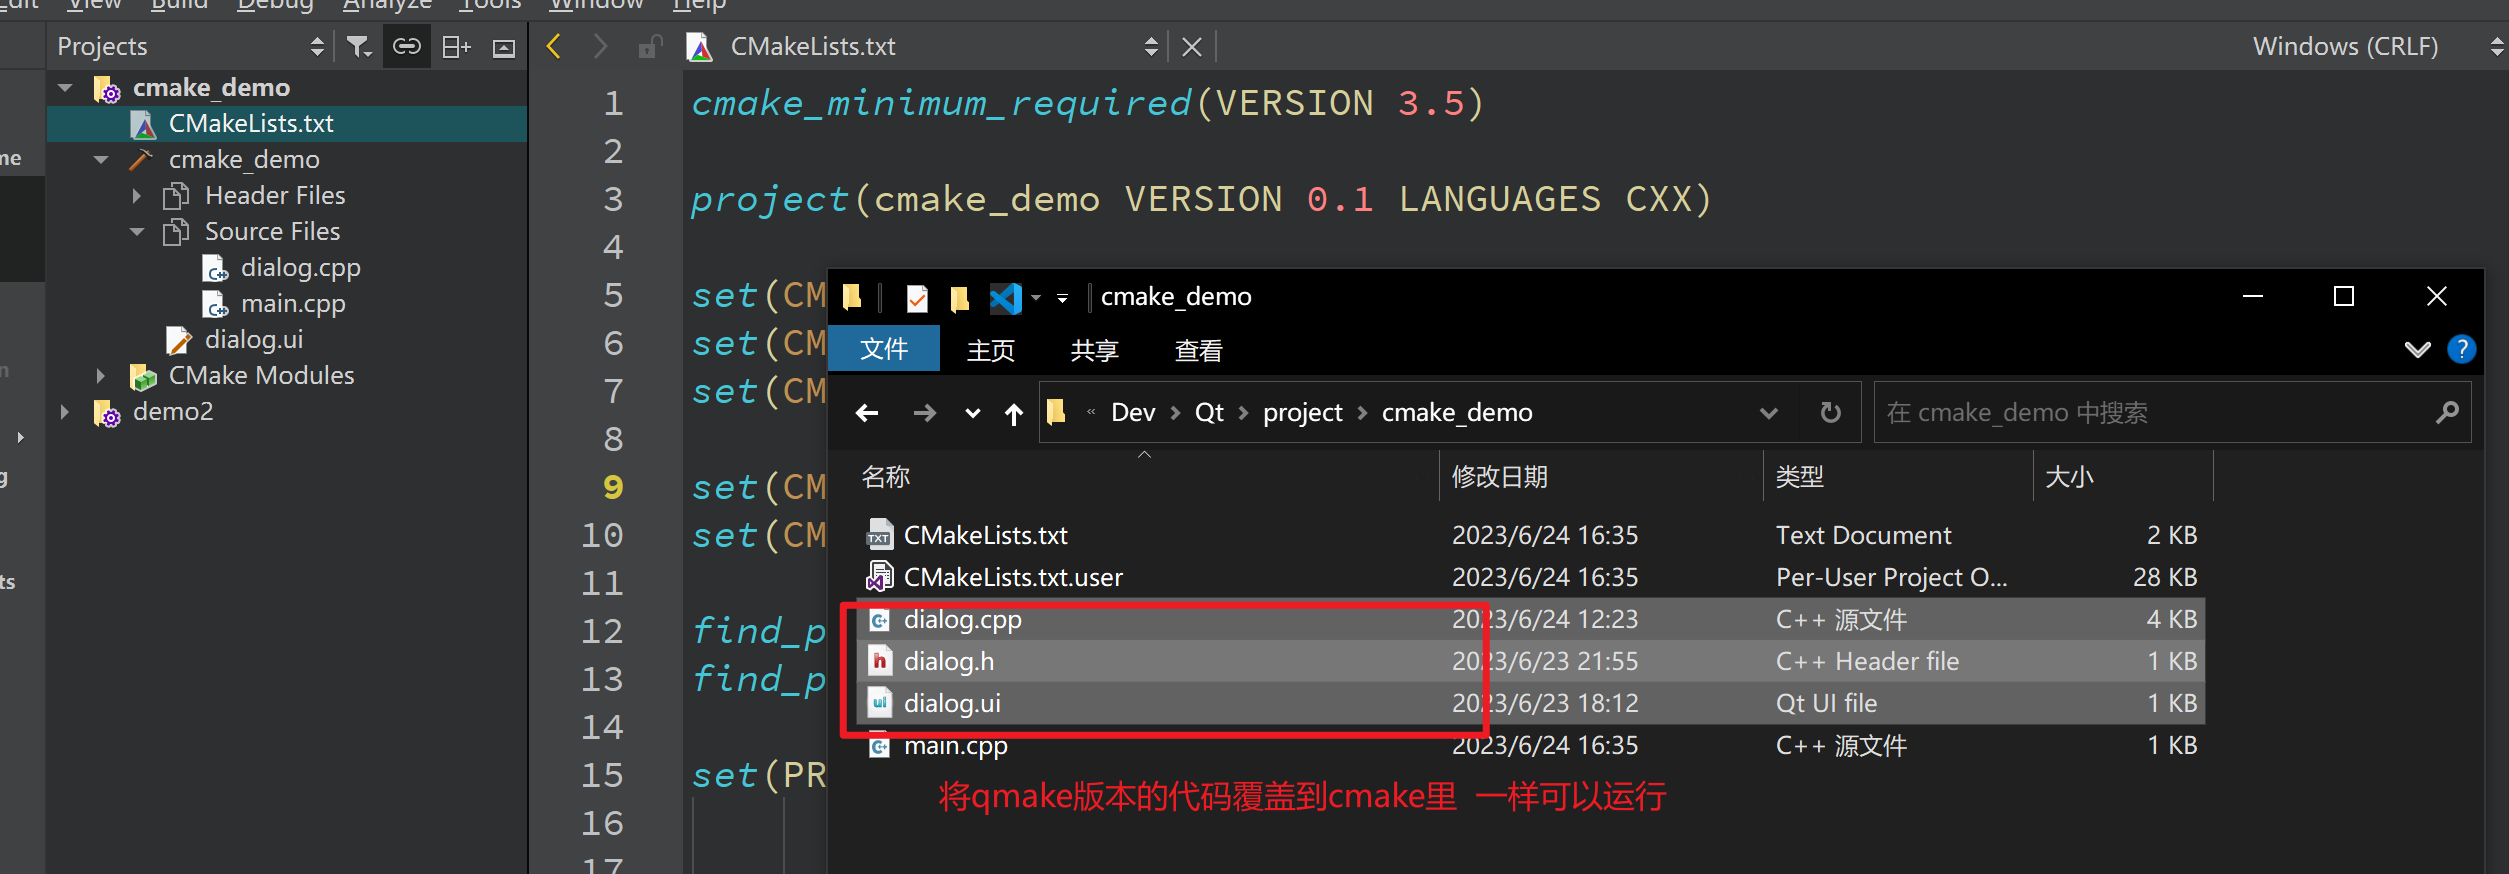Expand the demo2 project node

tap(64, 412)
